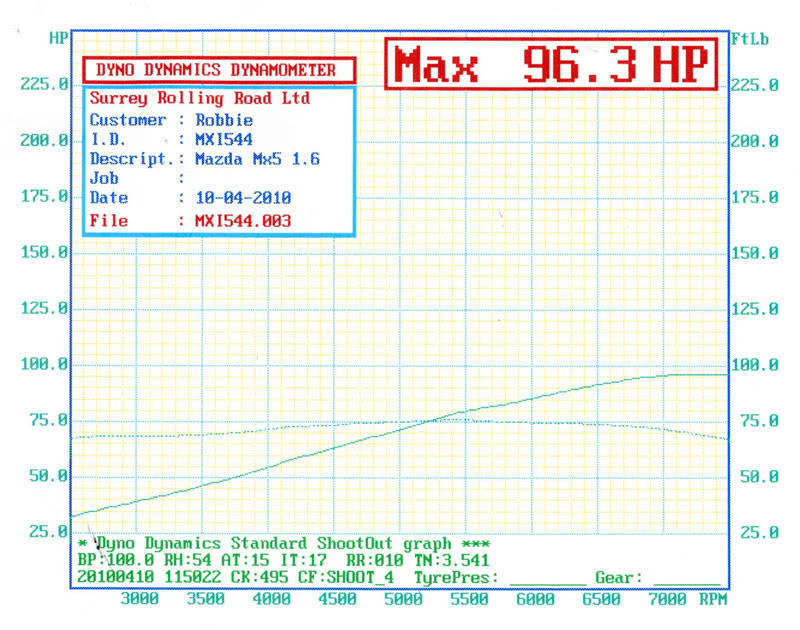
Task: Click the 4000 RPM axis label
Action: [271, 598]
